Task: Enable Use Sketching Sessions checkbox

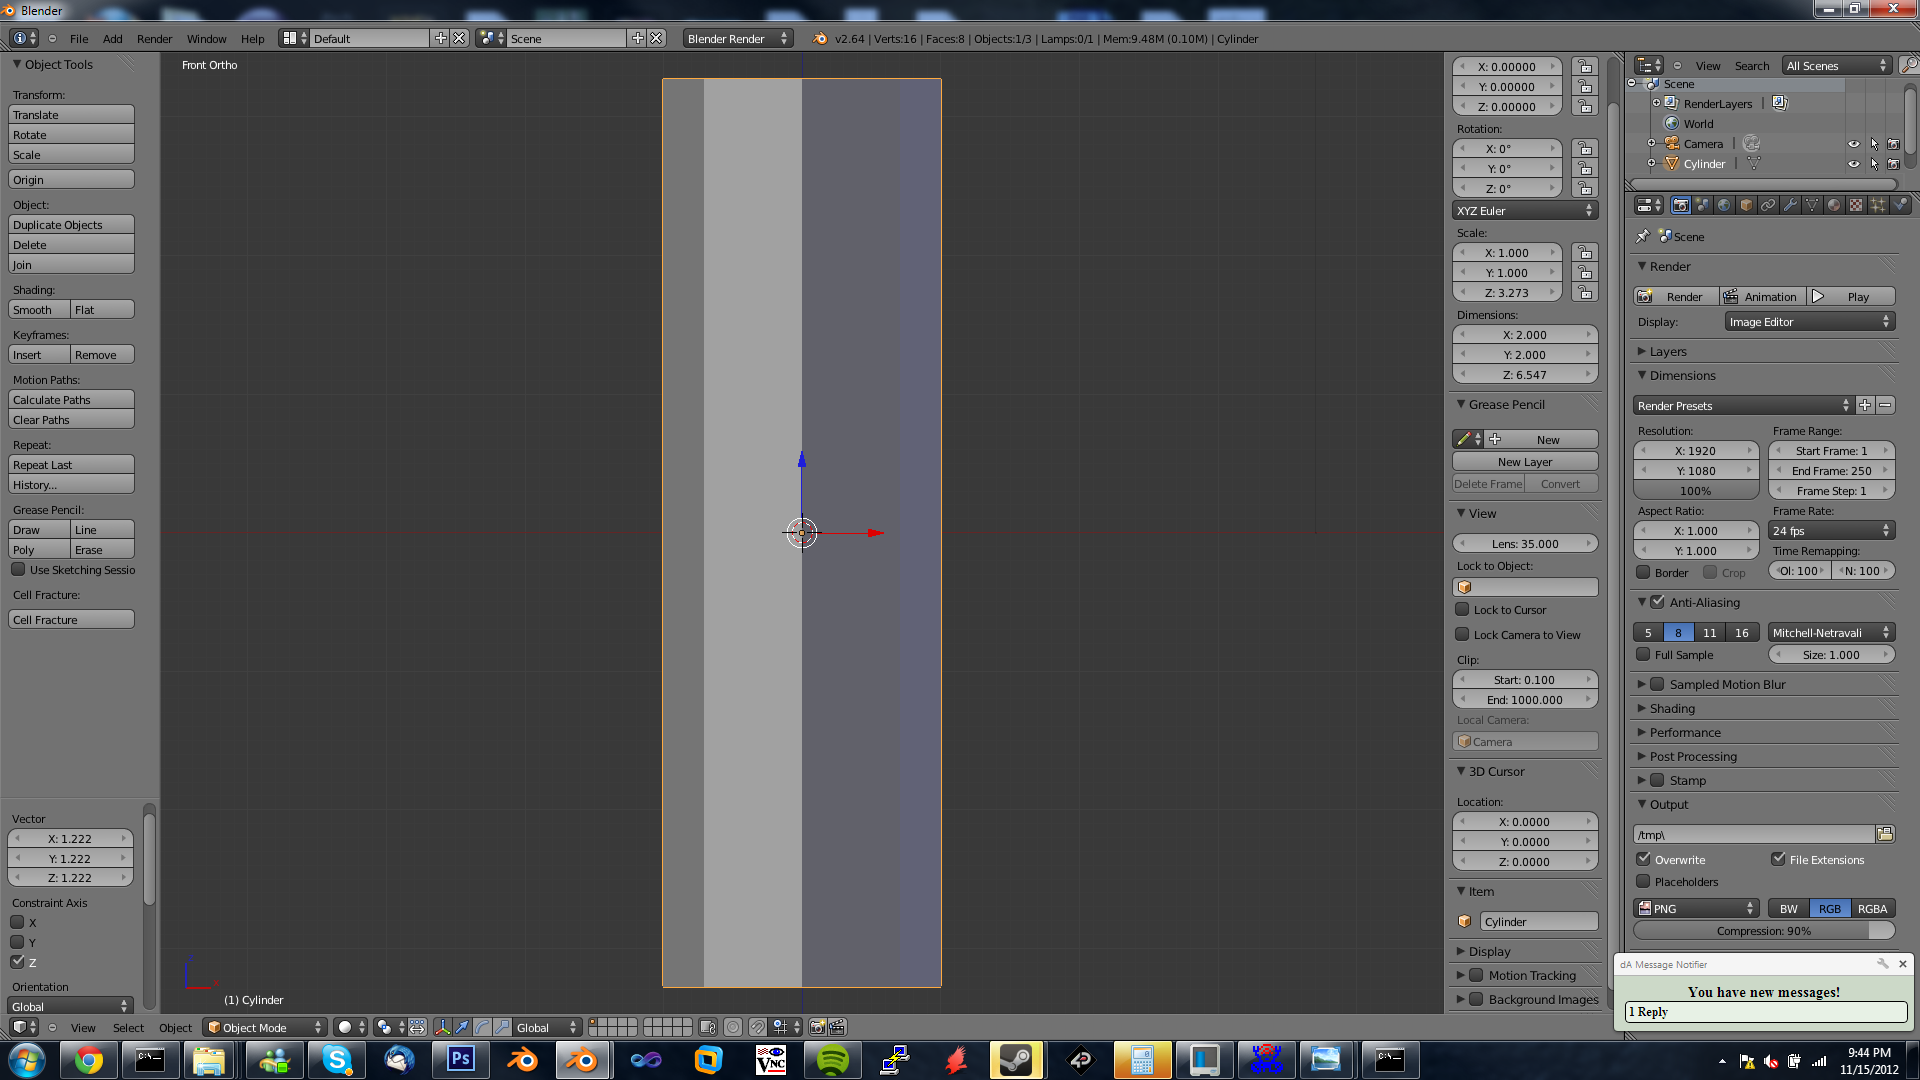Action: point(18,569)
